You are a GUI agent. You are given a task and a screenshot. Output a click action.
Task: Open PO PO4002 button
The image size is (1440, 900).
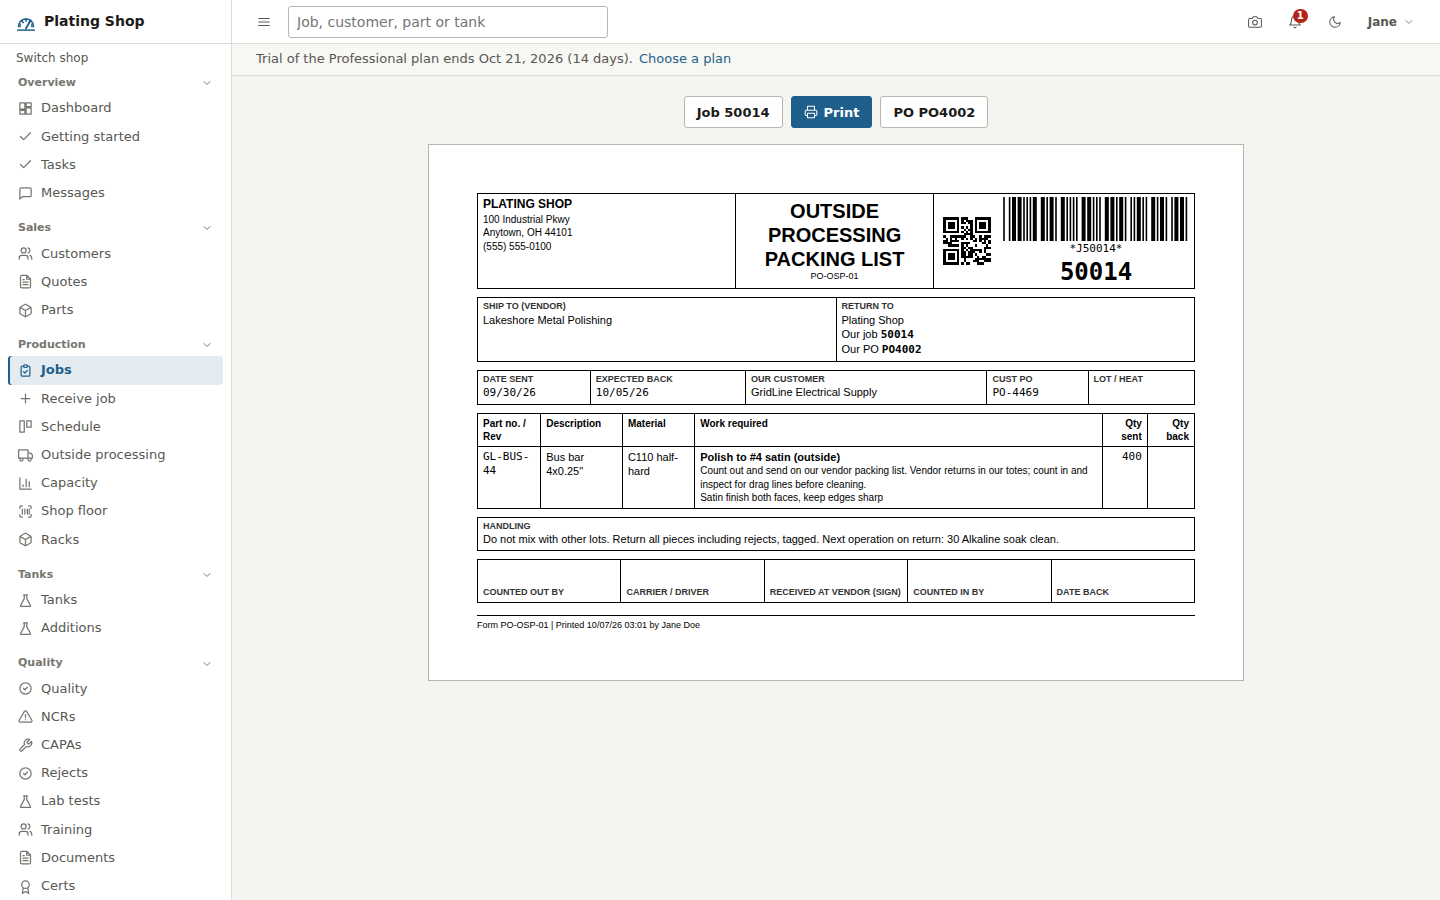pyautogui.click(x=934, y=112)
